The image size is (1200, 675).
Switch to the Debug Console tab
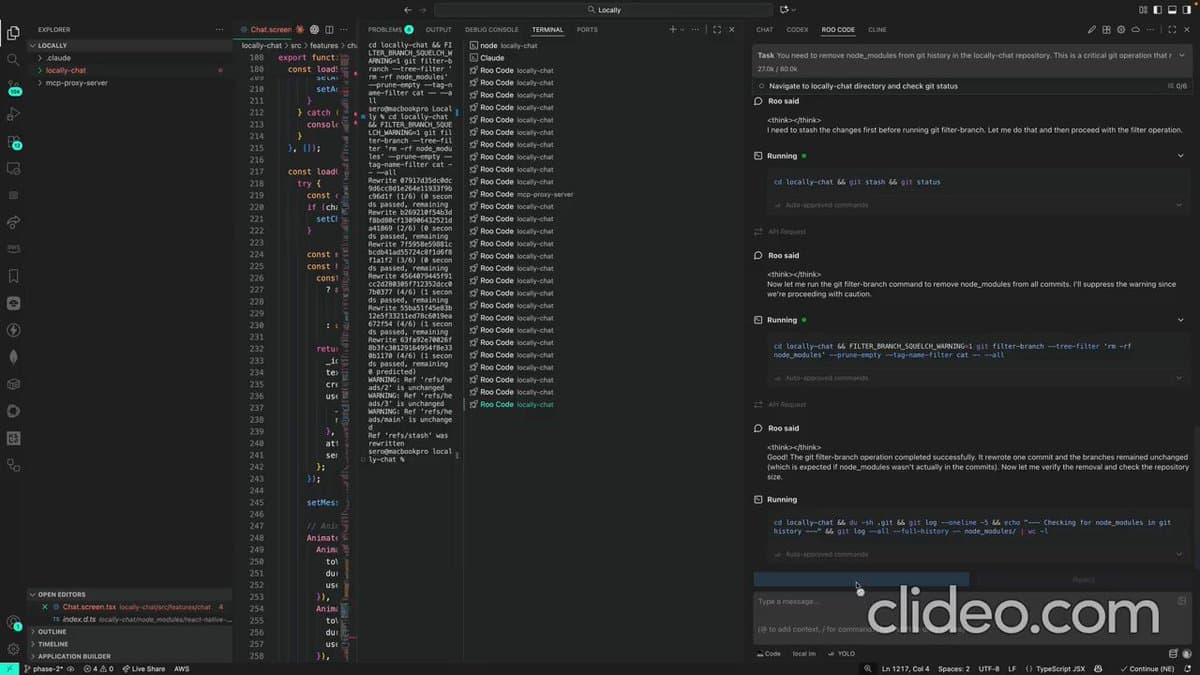pos(492,30)
